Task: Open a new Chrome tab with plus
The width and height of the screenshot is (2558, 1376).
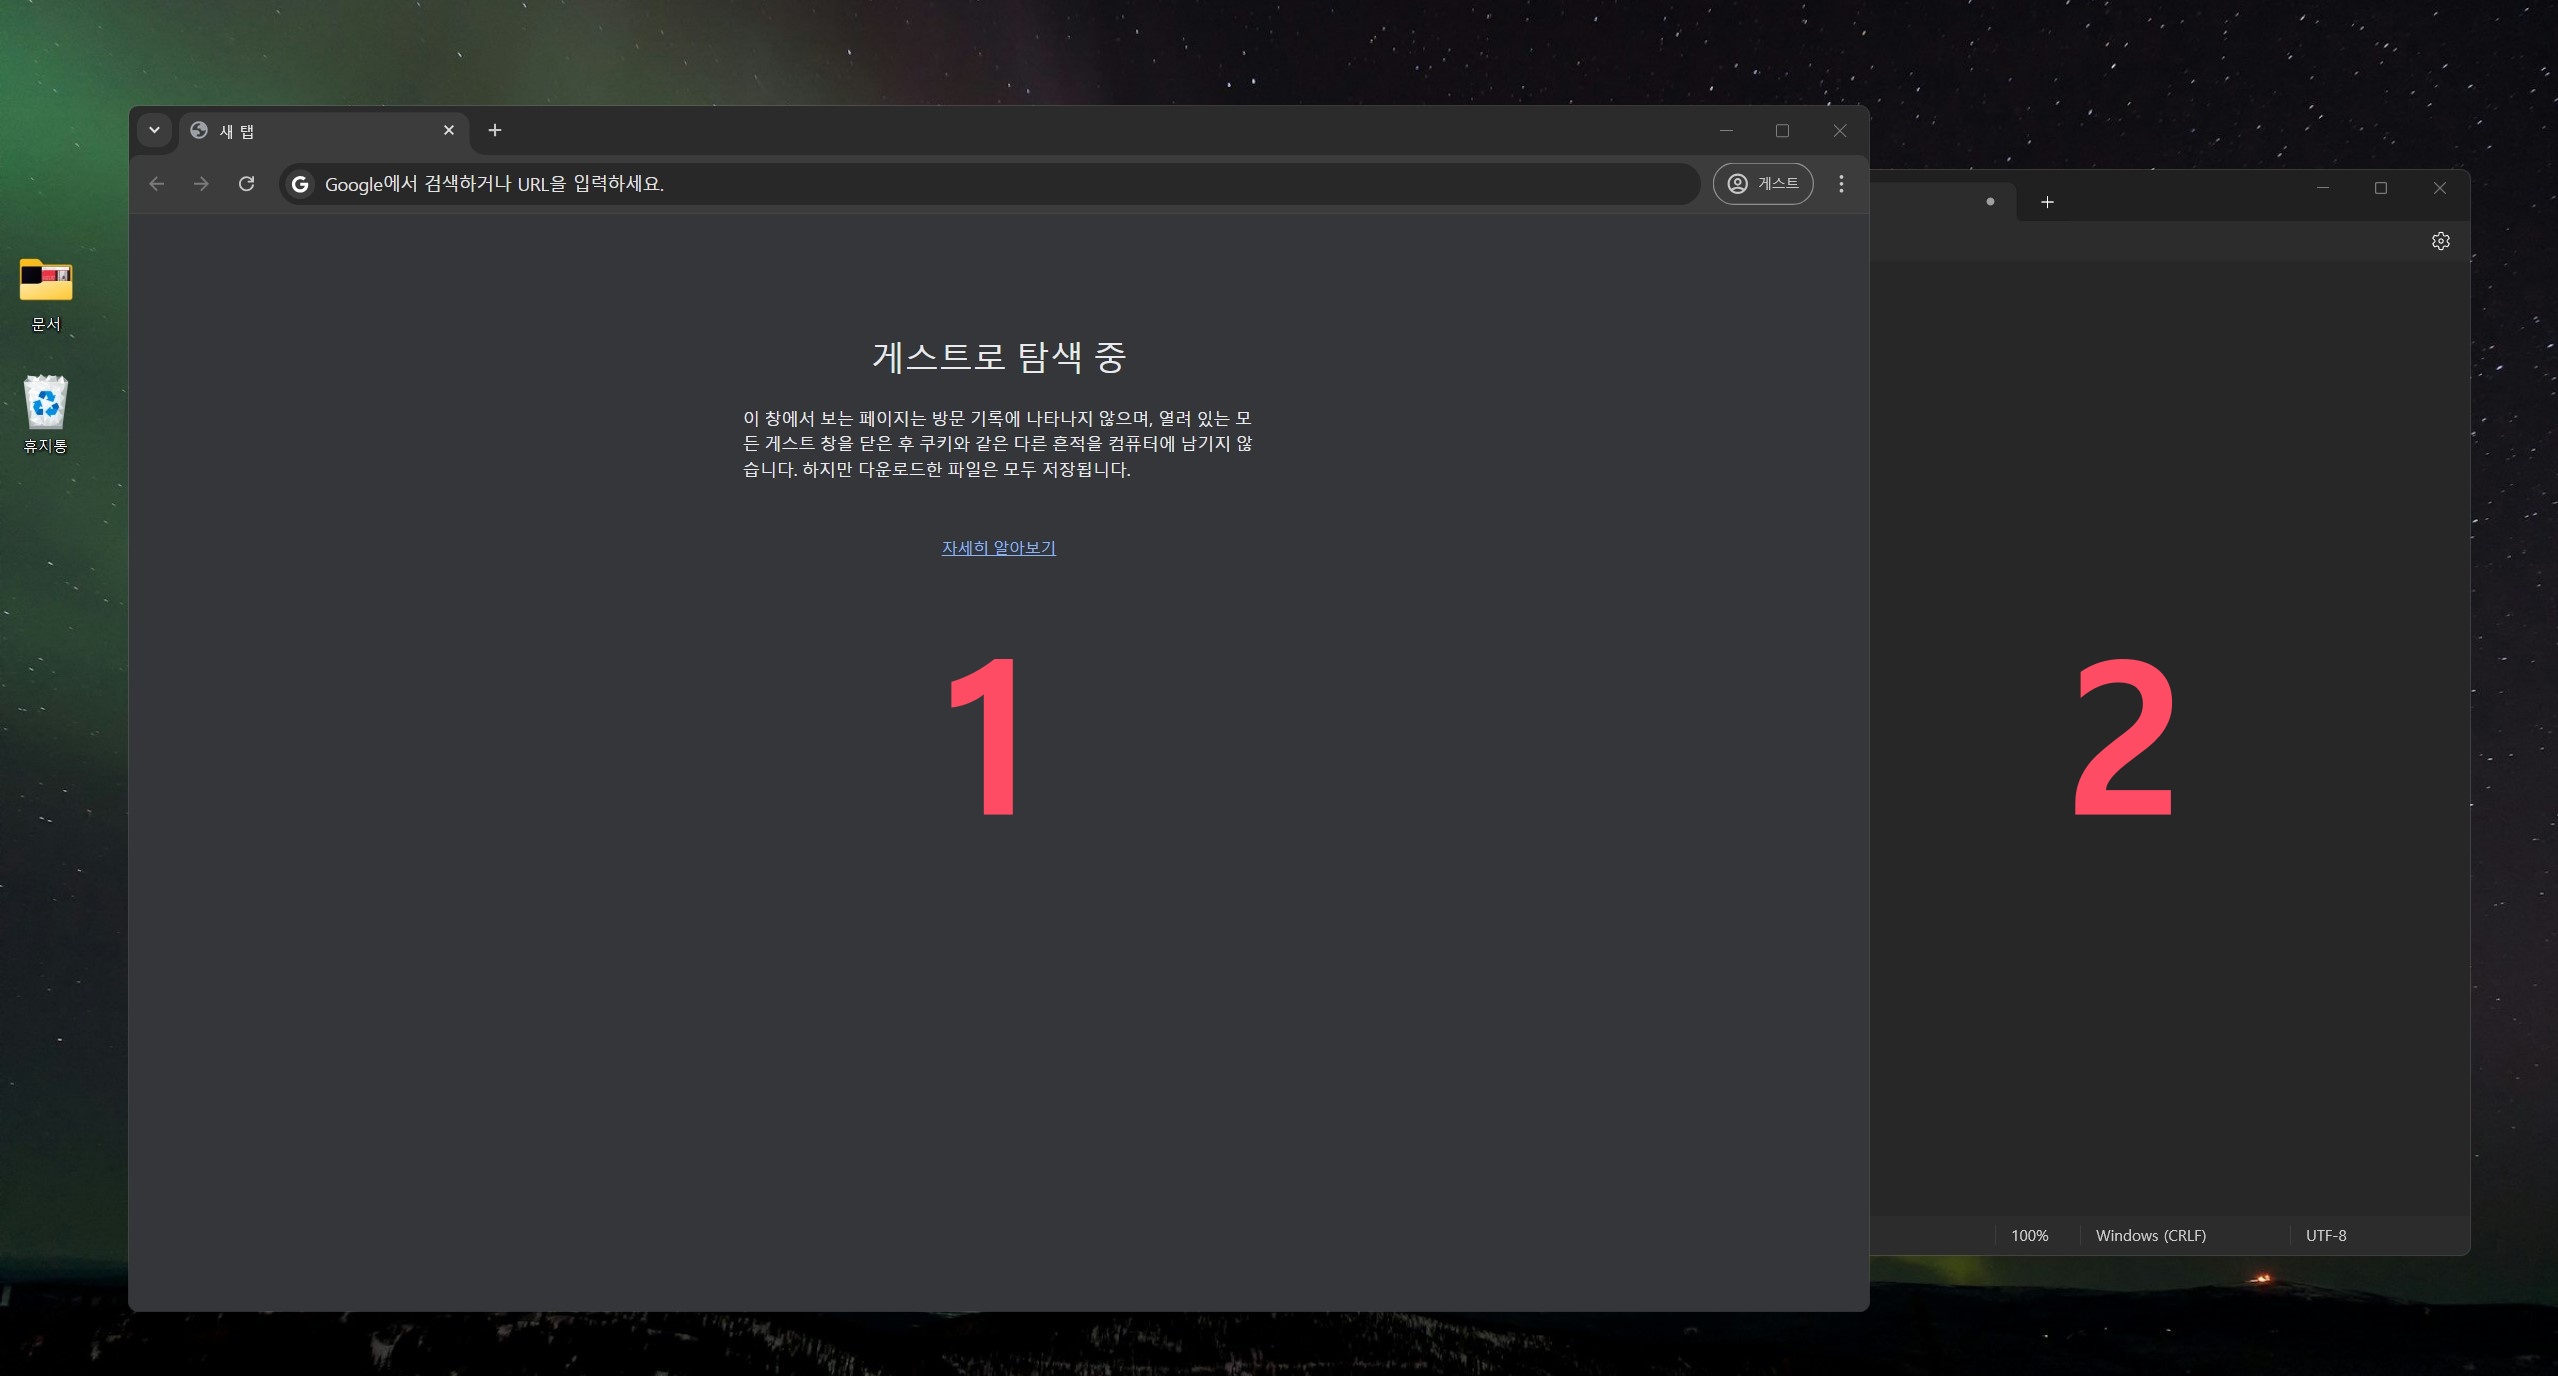Action: click(494, 130)
